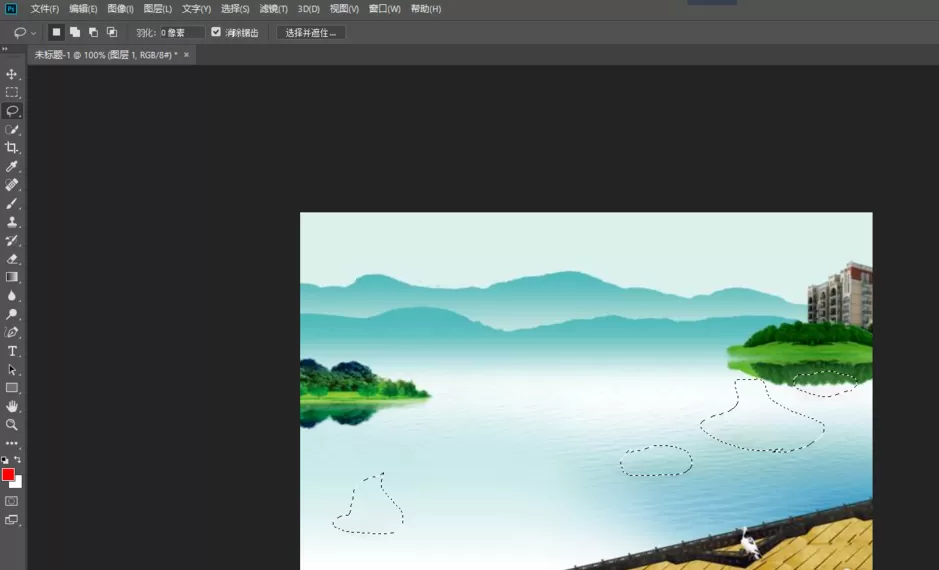
Task: Select the Clone Stamp tool
Action: [11, 222]
